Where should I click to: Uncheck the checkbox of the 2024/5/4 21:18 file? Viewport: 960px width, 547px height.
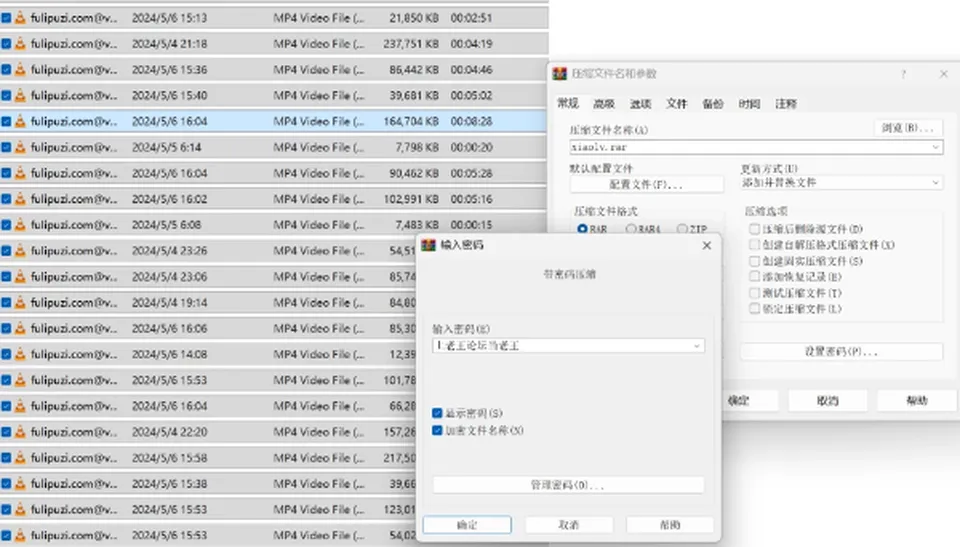(6, 43)
